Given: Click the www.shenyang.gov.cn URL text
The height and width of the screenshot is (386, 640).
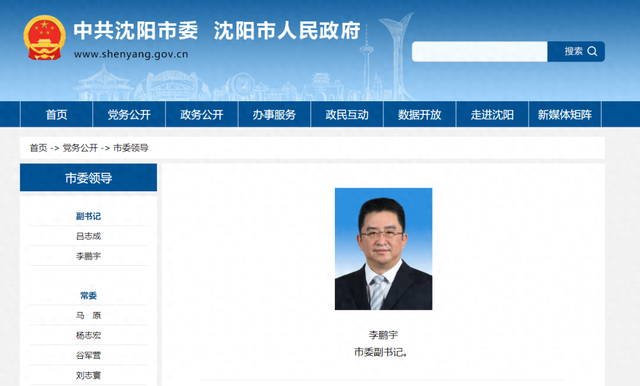Looking at the screenshot, I should [x=131, y=54].
